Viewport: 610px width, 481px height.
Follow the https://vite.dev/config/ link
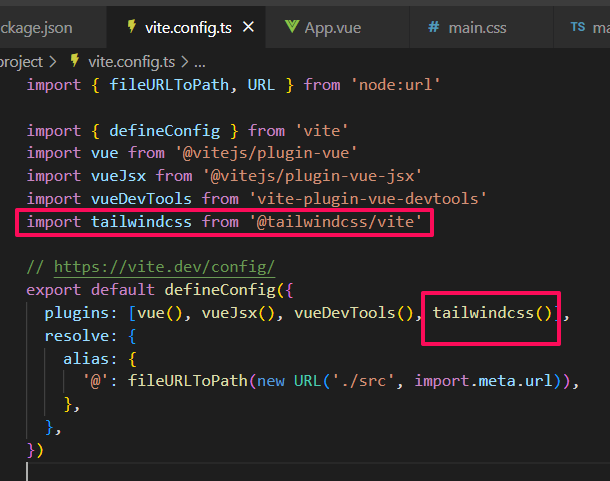click(x=164, y=267)
